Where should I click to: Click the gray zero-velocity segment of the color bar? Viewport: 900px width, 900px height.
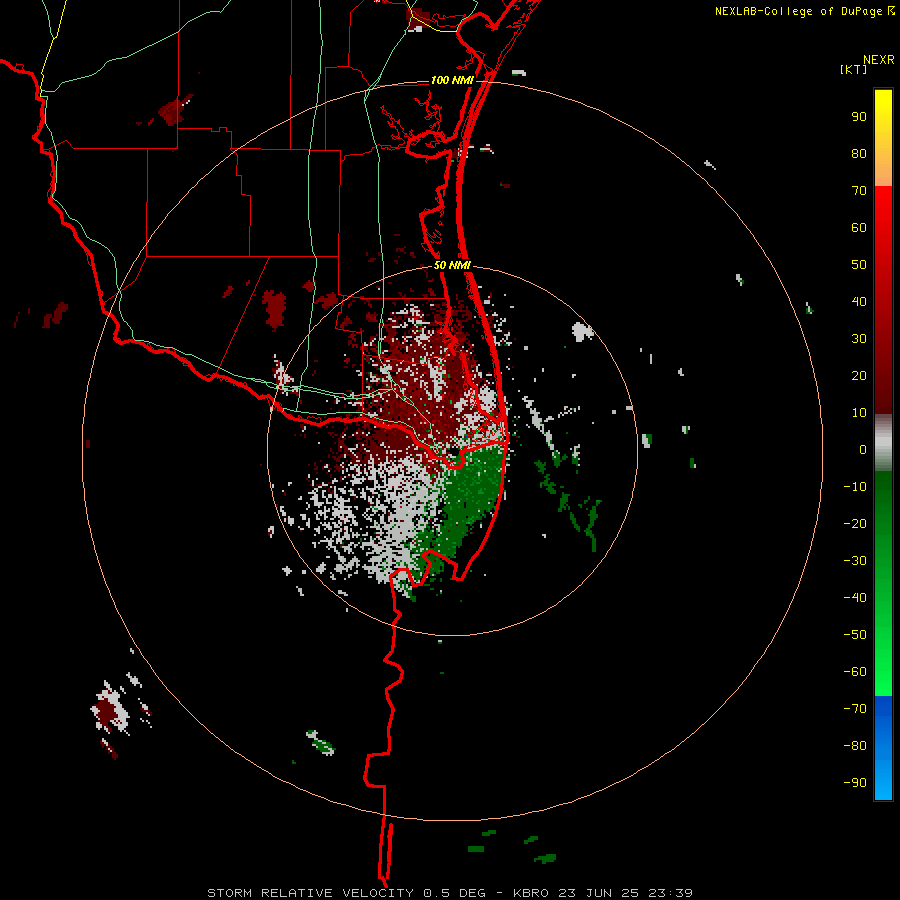coord(883,442)
